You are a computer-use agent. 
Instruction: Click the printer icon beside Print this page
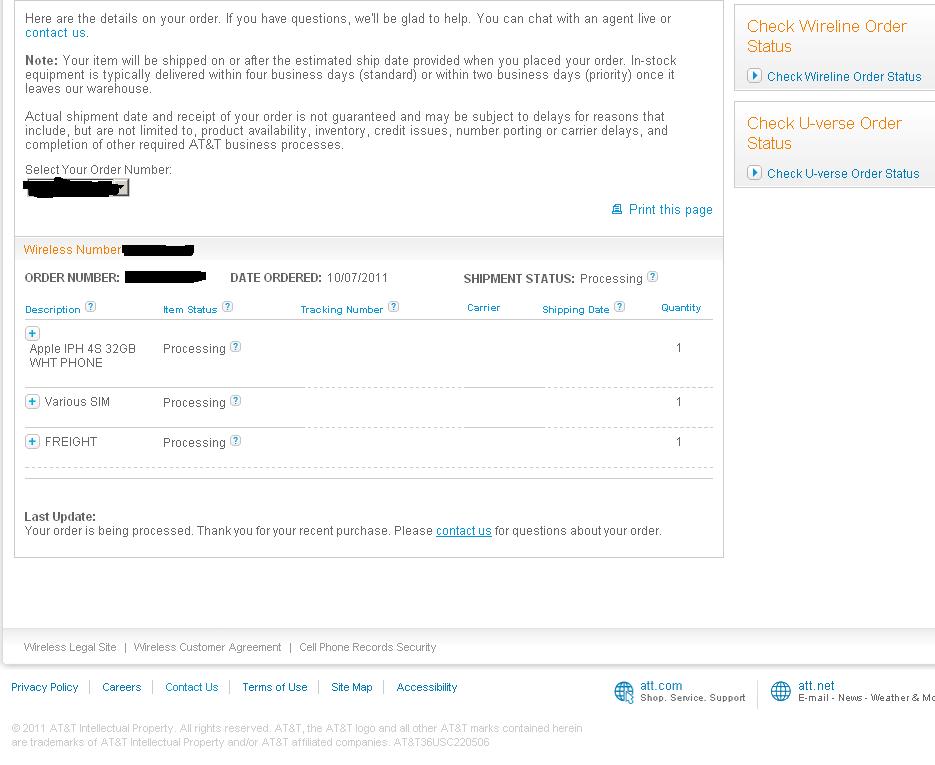(617, 209)
